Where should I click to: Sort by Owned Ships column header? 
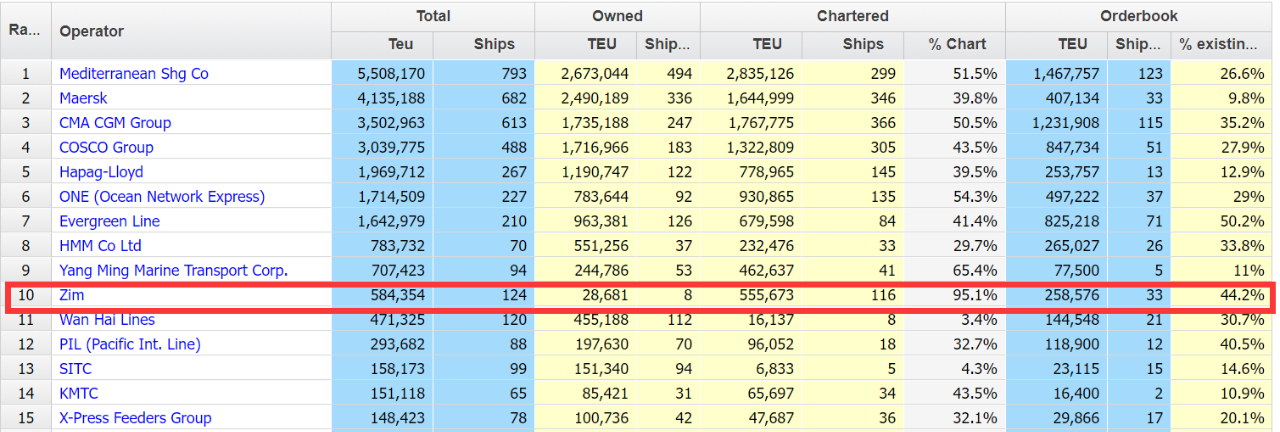coord(668,45)
